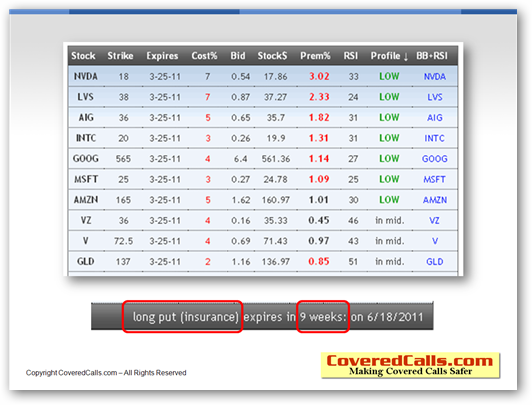
Task: Click the CoveredCalls.com logo banner
Action: 411,365
